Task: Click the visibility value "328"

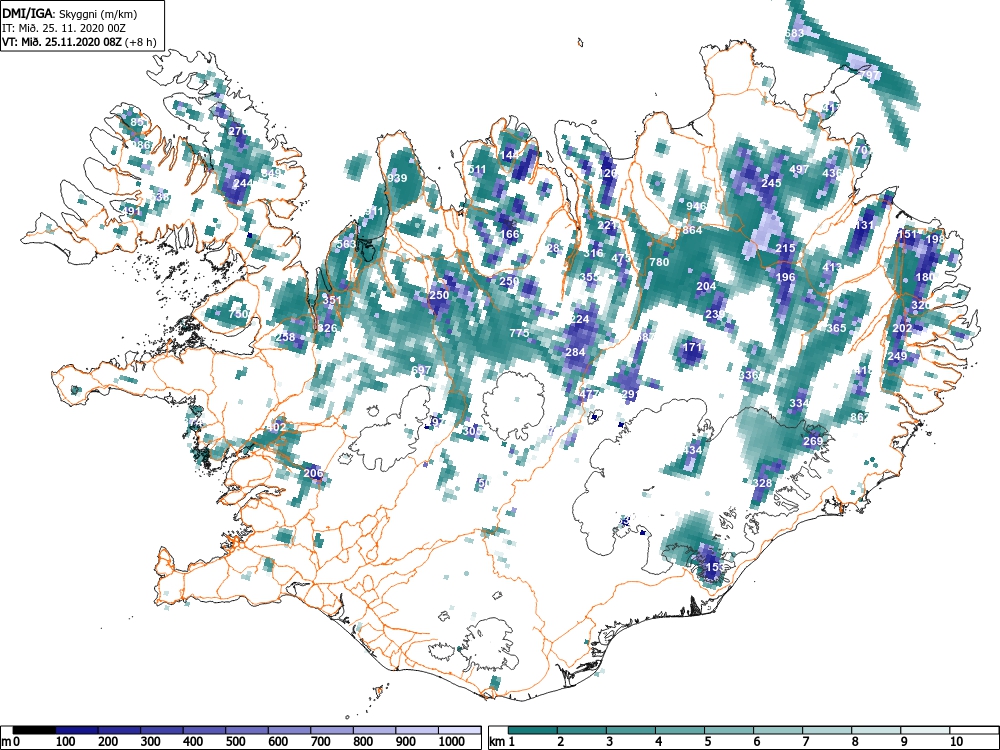Action: pos(763,483)
